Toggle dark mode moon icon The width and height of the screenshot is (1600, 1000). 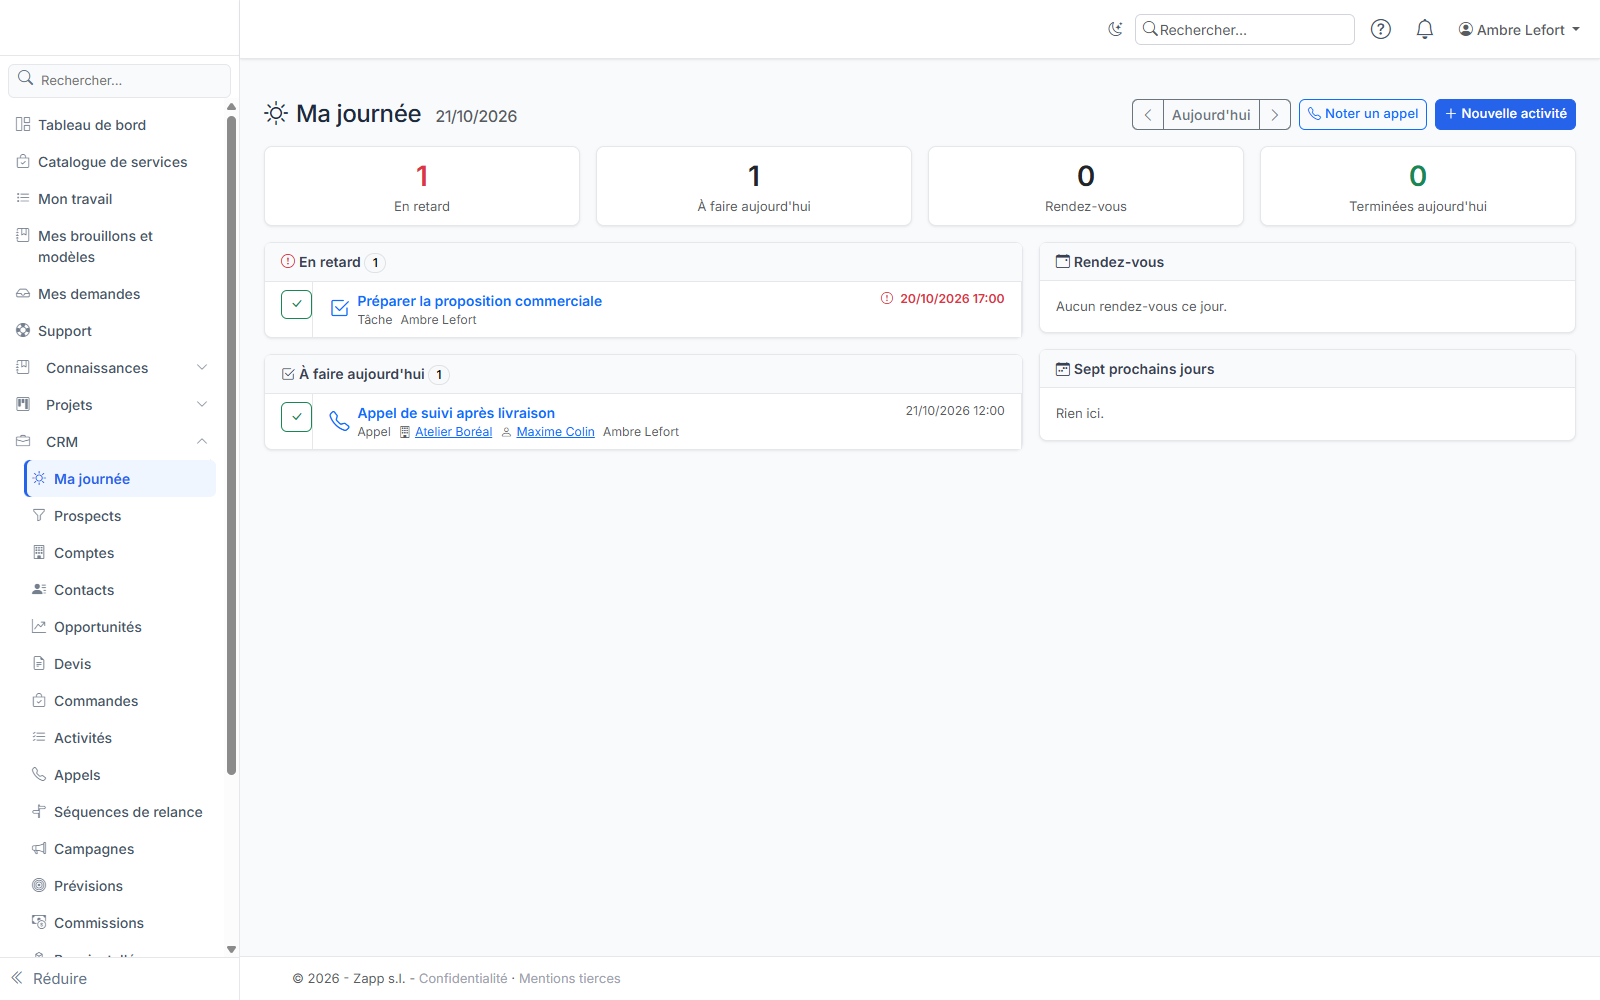pos(1115,29)
